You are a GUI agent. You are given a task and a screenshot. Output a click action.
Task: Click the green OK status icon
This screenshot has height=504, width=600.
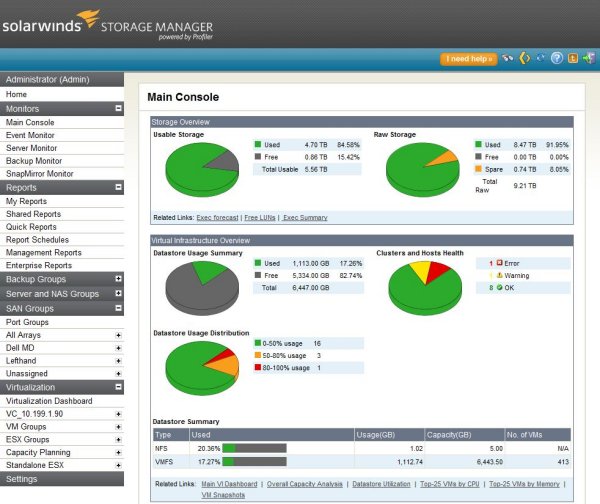click(x=499, y=287)
